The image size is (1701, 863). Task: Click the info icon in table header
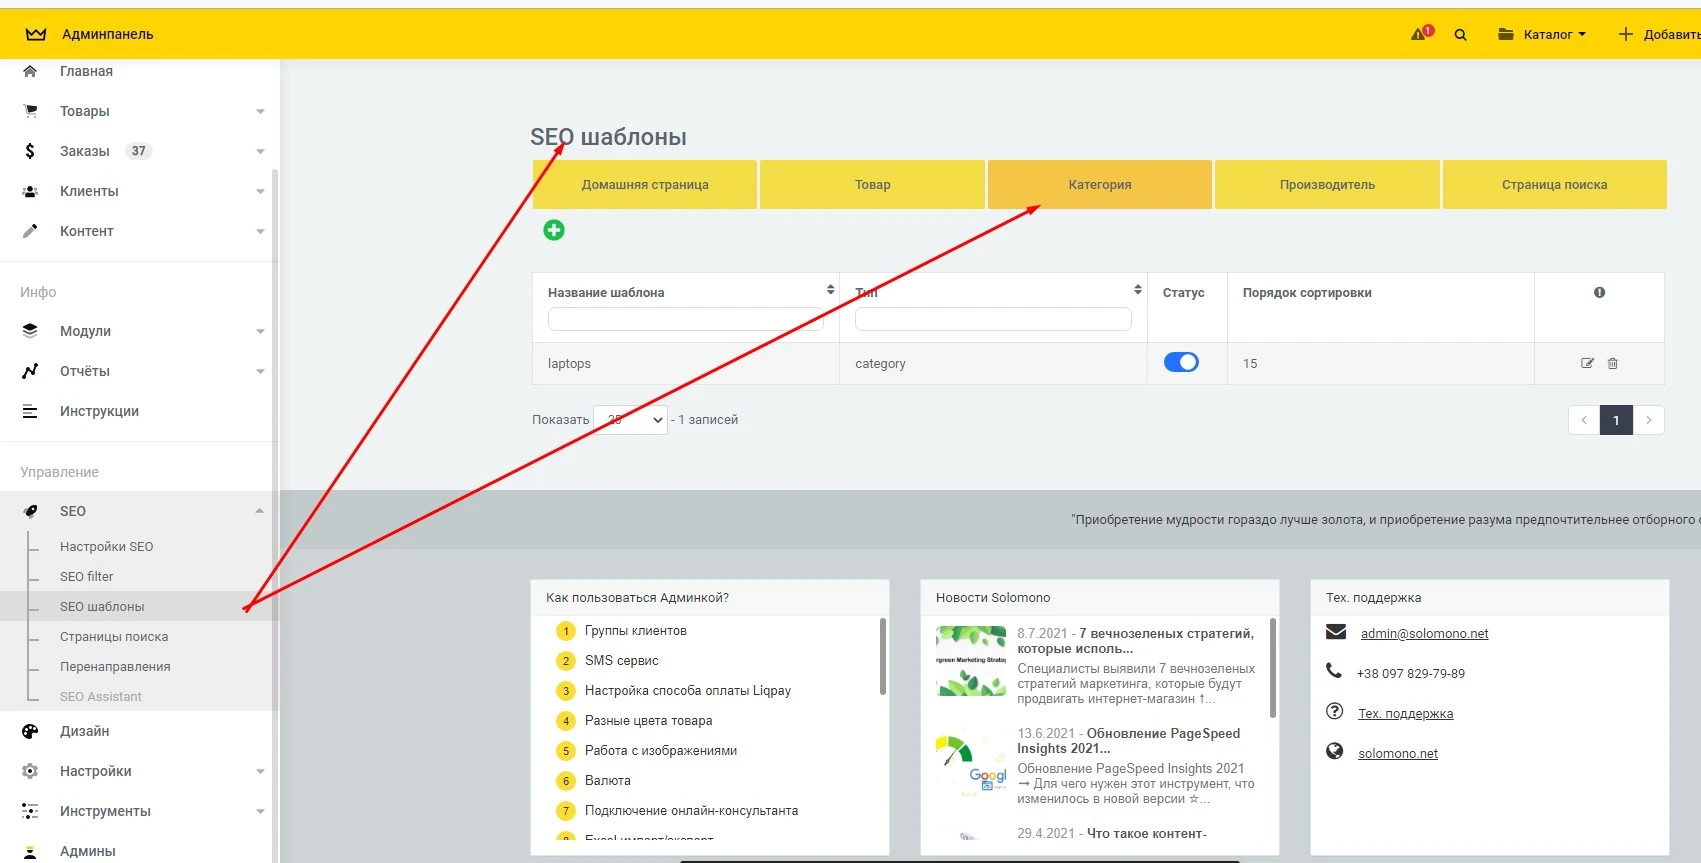[x=1599, y=292]
